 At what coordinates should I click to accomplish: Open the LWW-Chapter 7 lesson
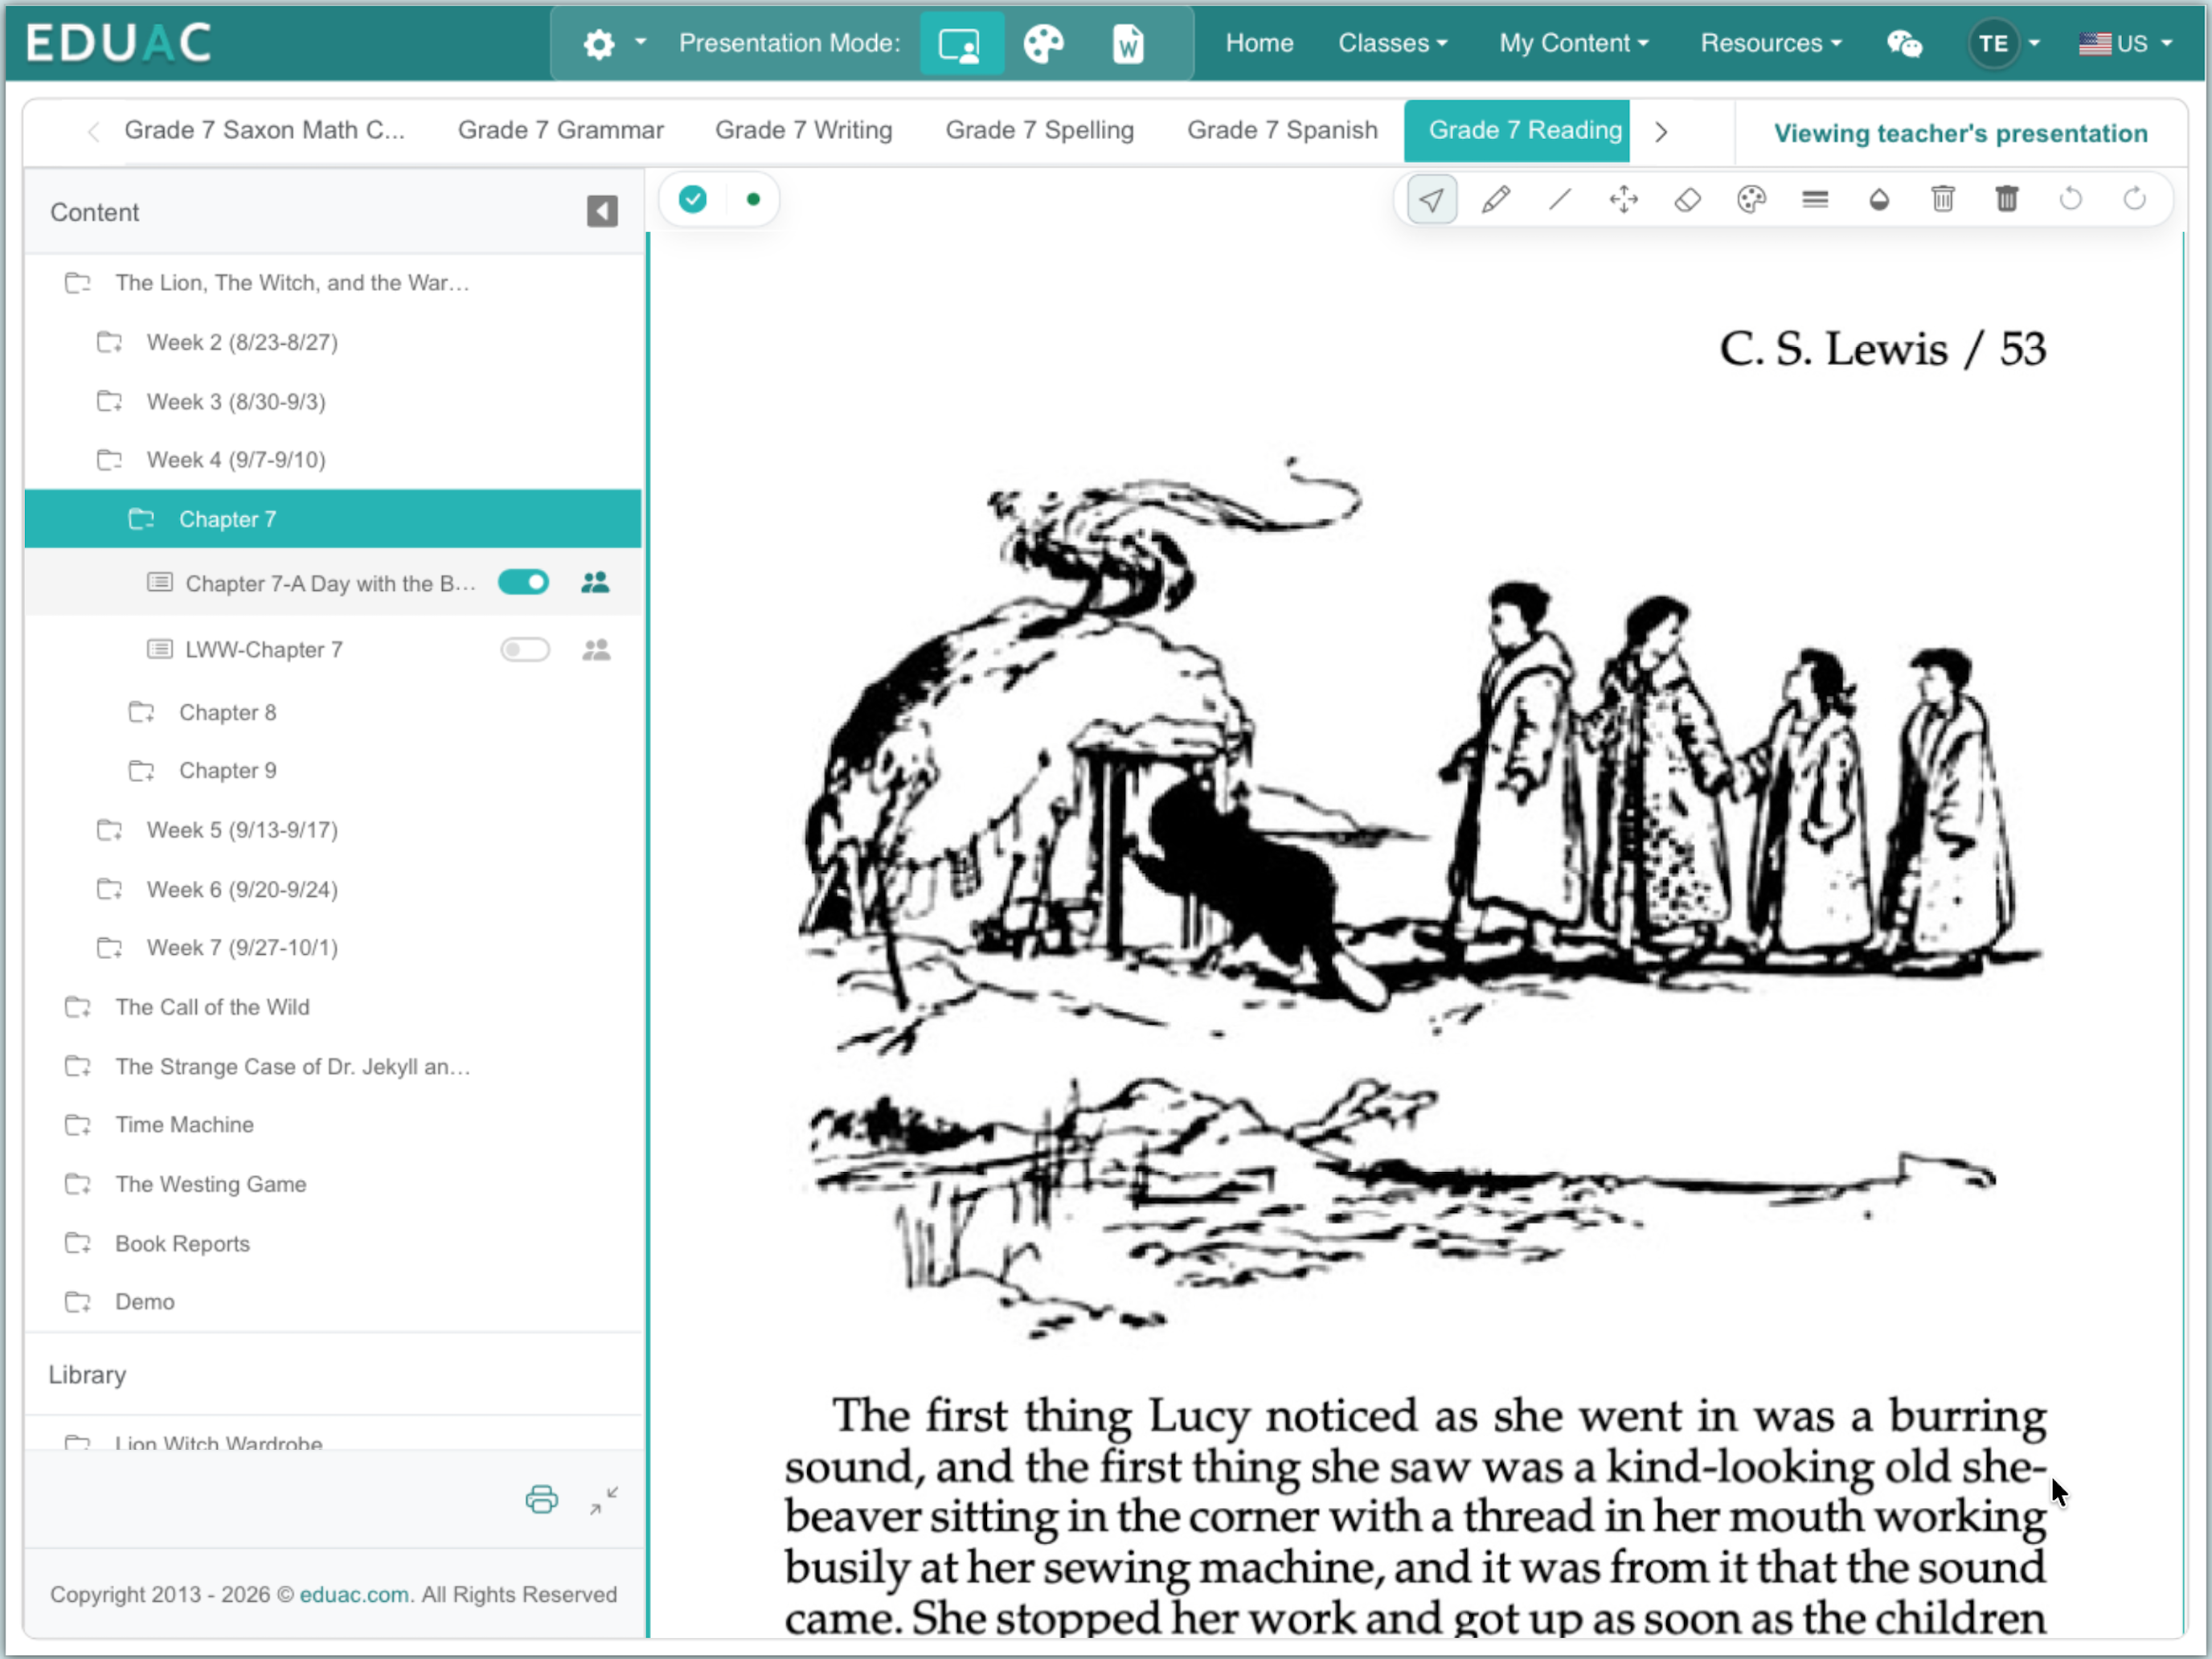pos(263,650)
